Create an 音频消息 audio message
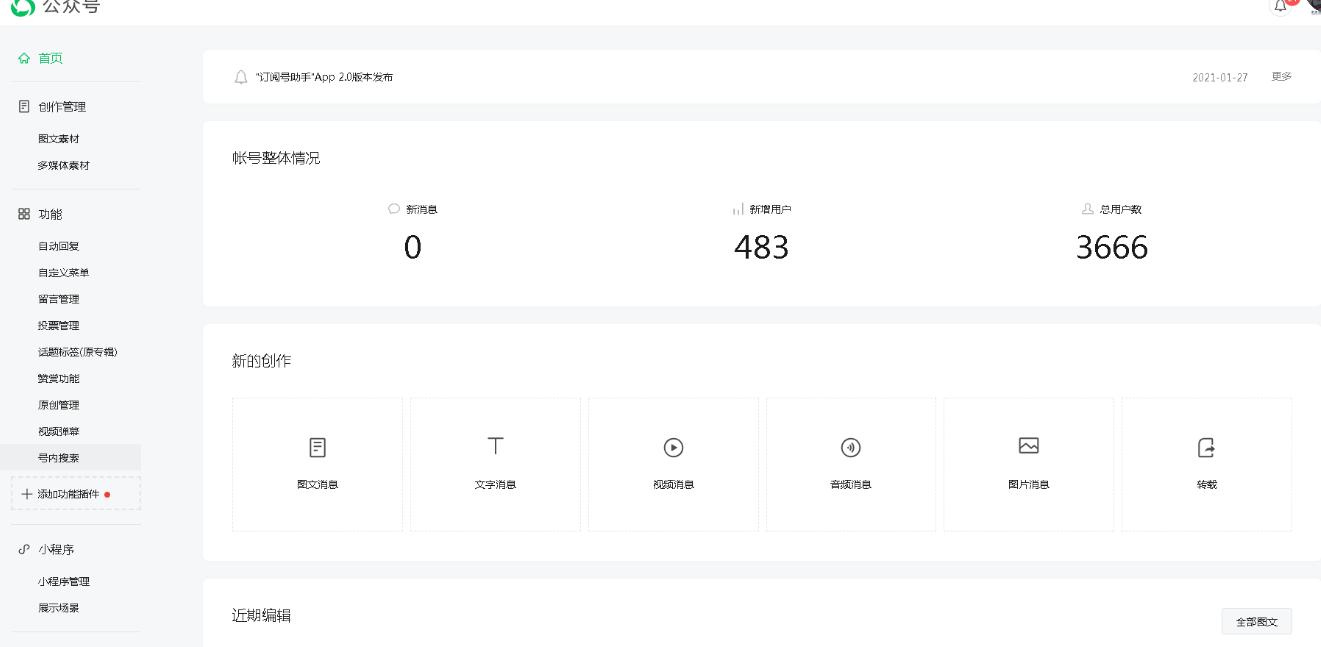 (851, 464)
